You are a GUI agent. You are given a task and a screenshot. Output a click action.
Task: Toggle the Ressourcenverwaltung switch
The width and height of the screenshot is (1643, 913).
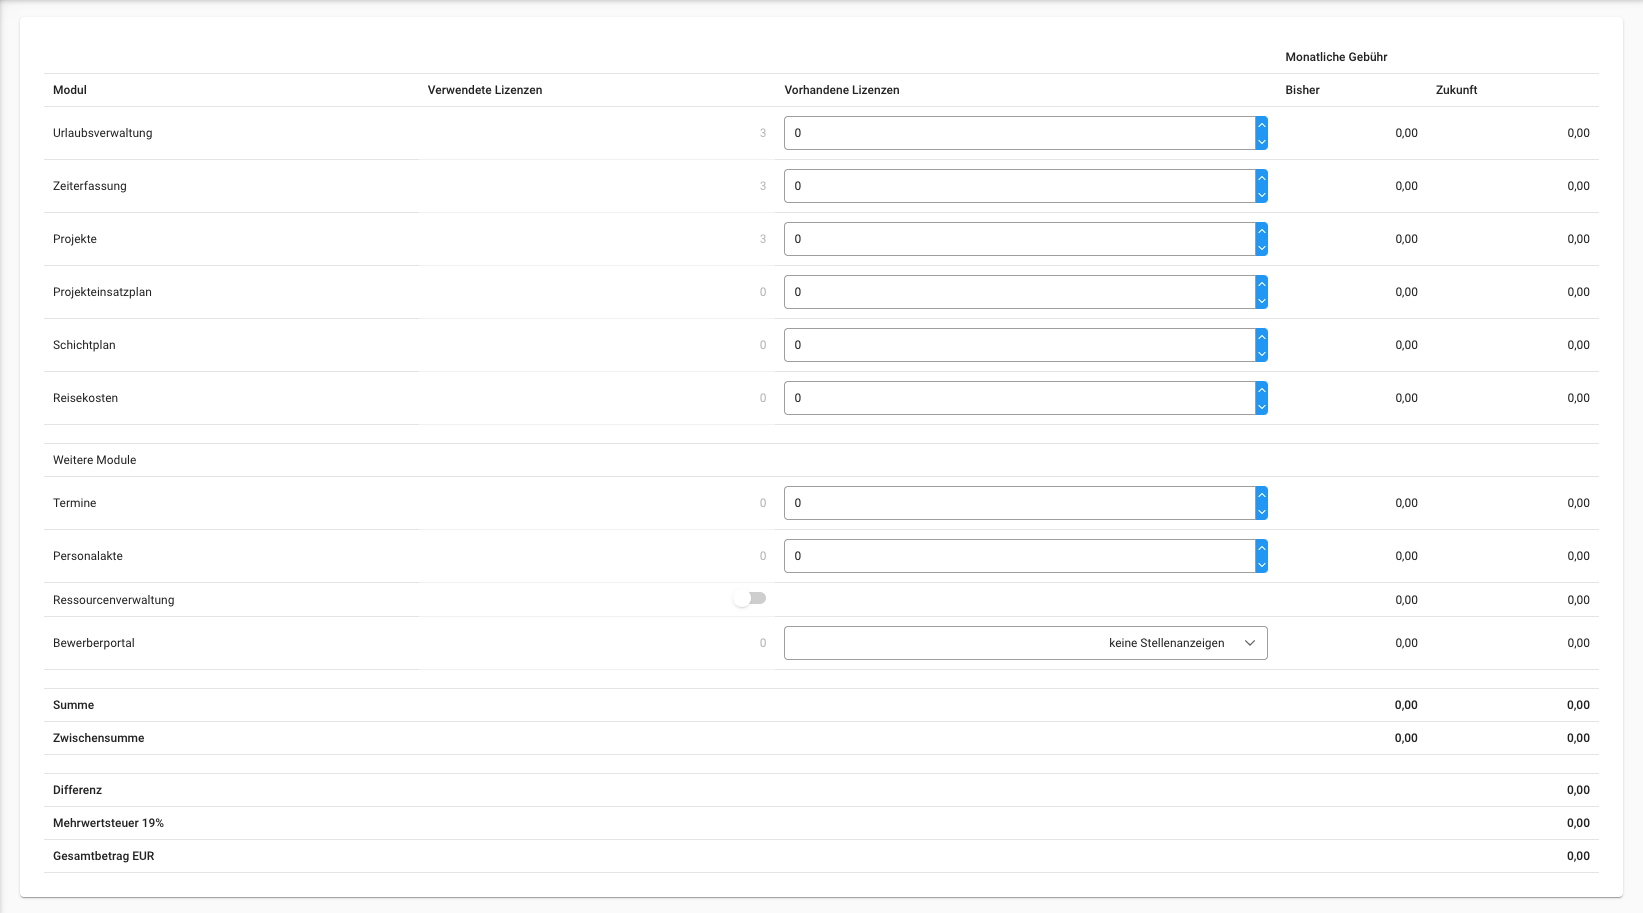click(x=749, y=598)
